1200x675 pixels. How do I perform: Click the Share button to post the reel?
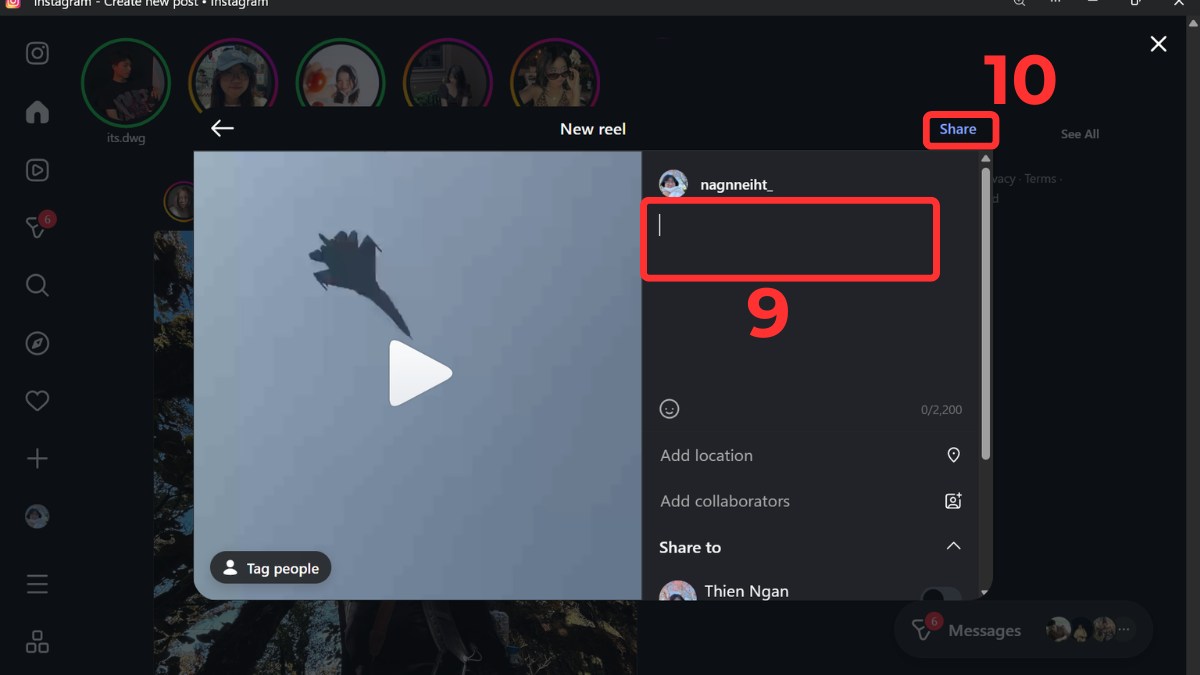[x=959, y=129]
